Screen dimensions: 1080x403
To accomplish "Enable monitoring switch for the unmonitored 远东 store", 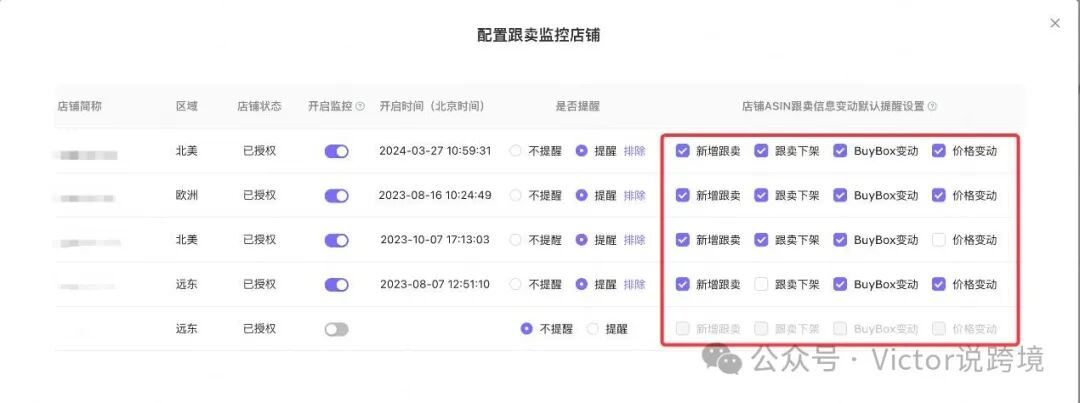I will 337,329.
